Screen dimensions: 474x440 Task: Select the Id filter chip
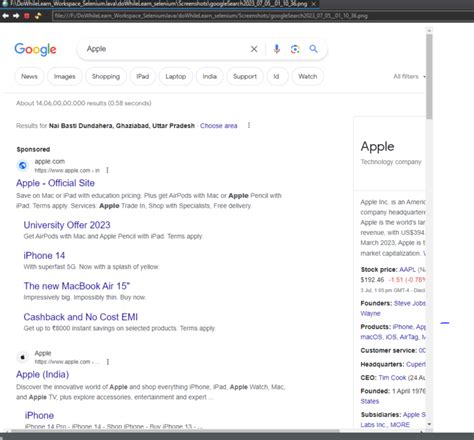(x=276, y=76)
